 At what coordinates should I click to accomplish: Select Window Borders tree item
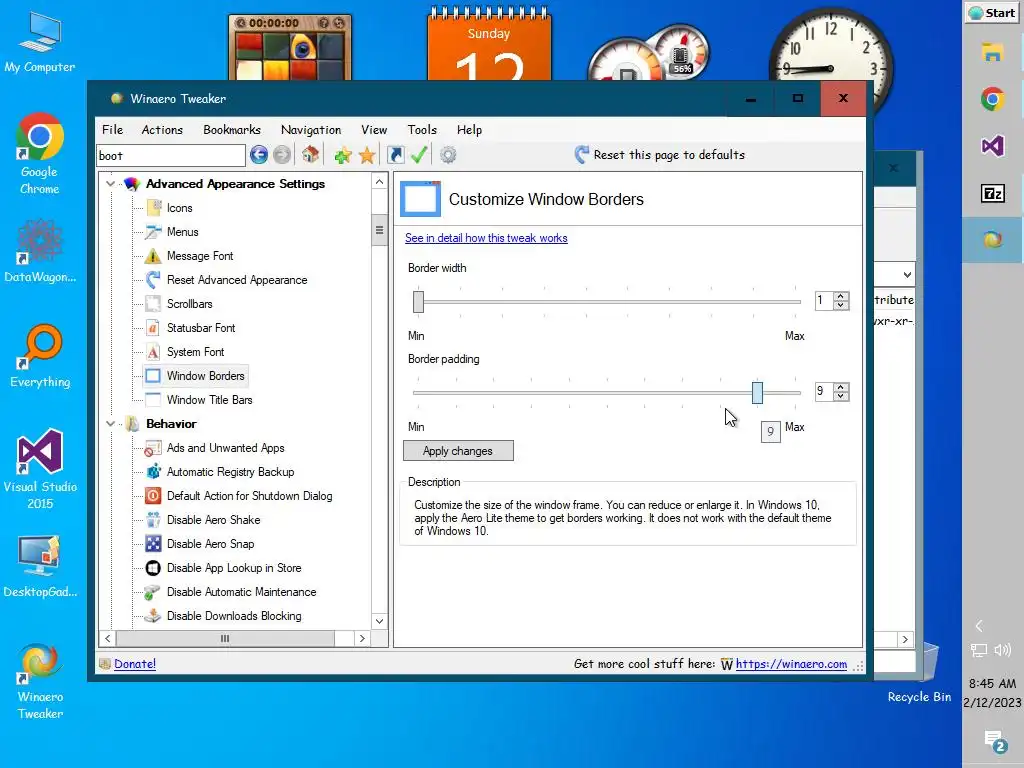(x=205, y=376)
